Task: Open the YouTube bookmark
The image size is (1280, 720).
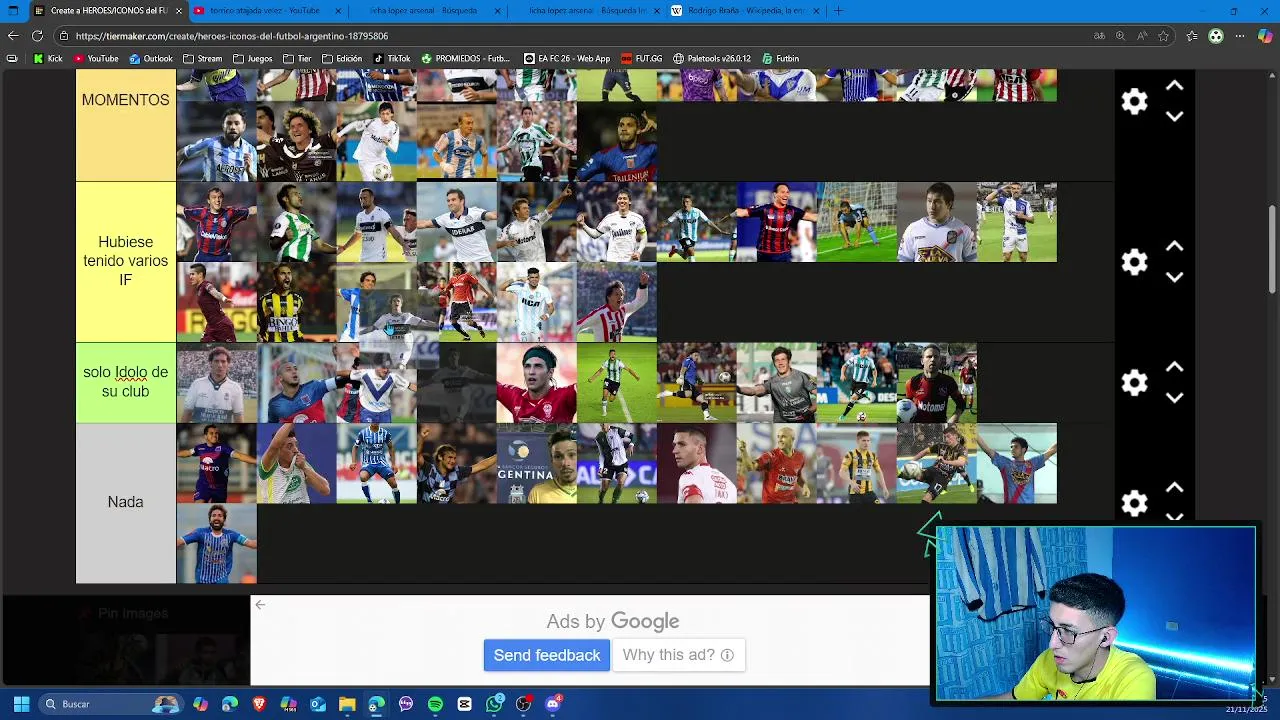Action: pos(95,59)
